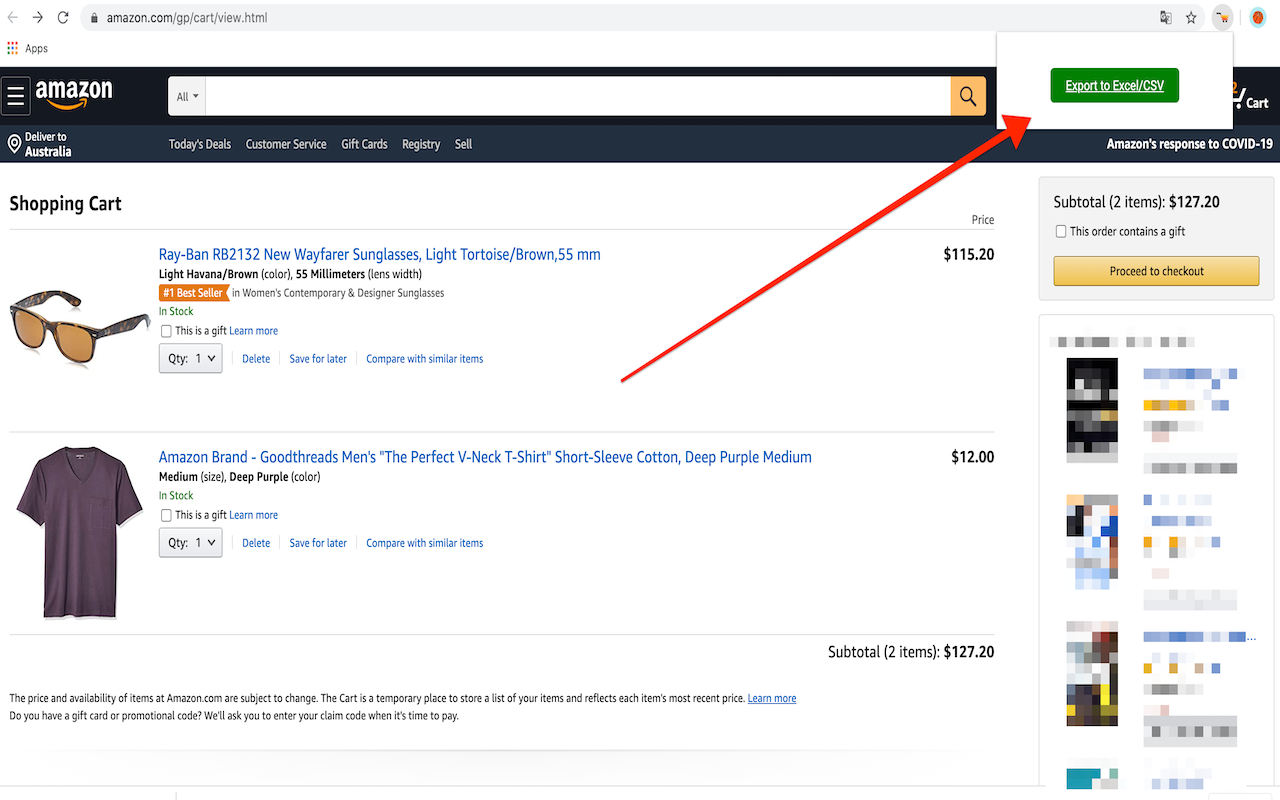This screenshot has height=800, width=1280.
Task: Open the Qty dropdown for Goodthreads T-shirt
Action: [x=190, y=542]
